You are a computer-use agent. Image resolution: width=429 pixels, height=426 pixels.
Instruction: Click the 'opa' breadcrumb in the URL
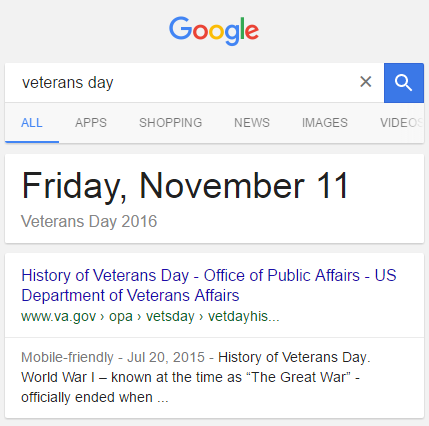[121, 316]
